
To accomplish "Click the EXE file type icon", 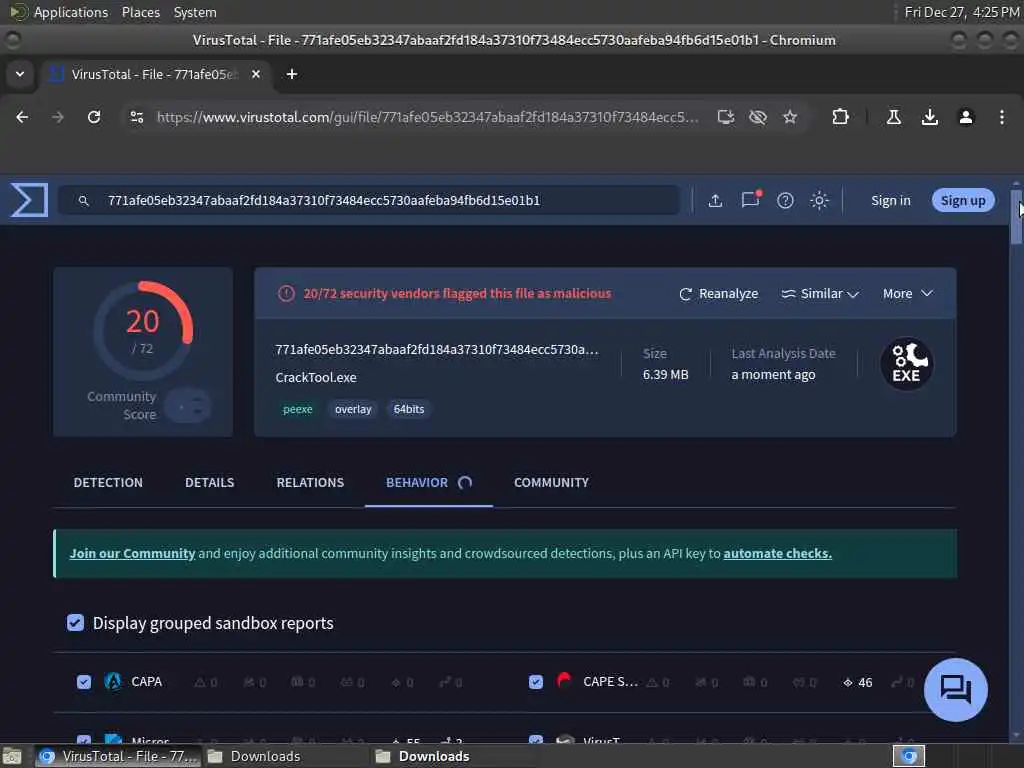I will point(906,364).
